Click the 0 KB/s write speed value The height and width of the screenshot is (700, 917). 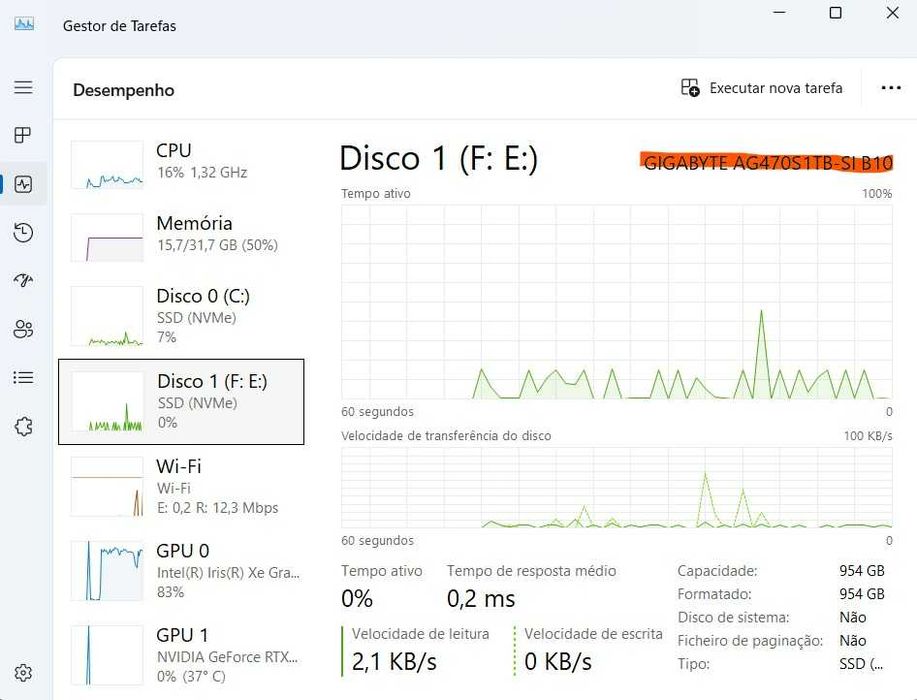coord(558,662)
